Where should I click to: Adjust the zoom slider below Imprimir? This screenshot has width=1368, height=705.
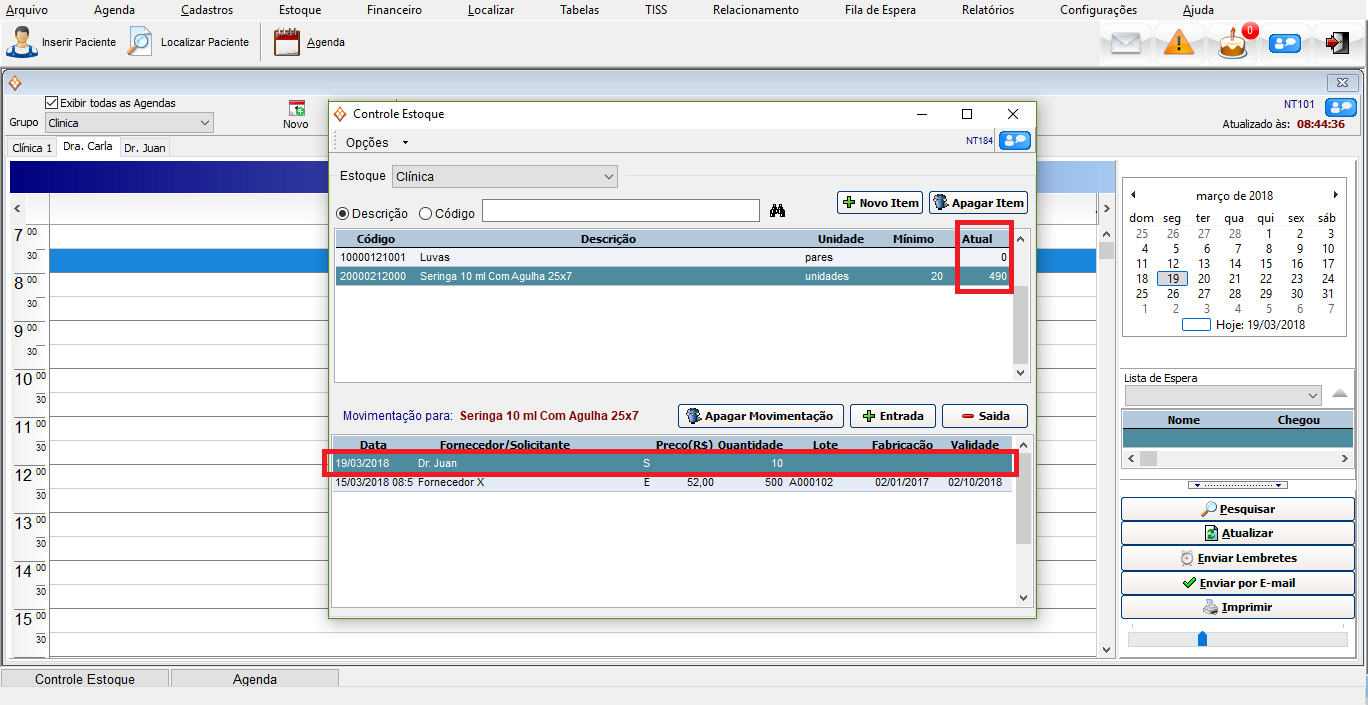coord(1202,639)
